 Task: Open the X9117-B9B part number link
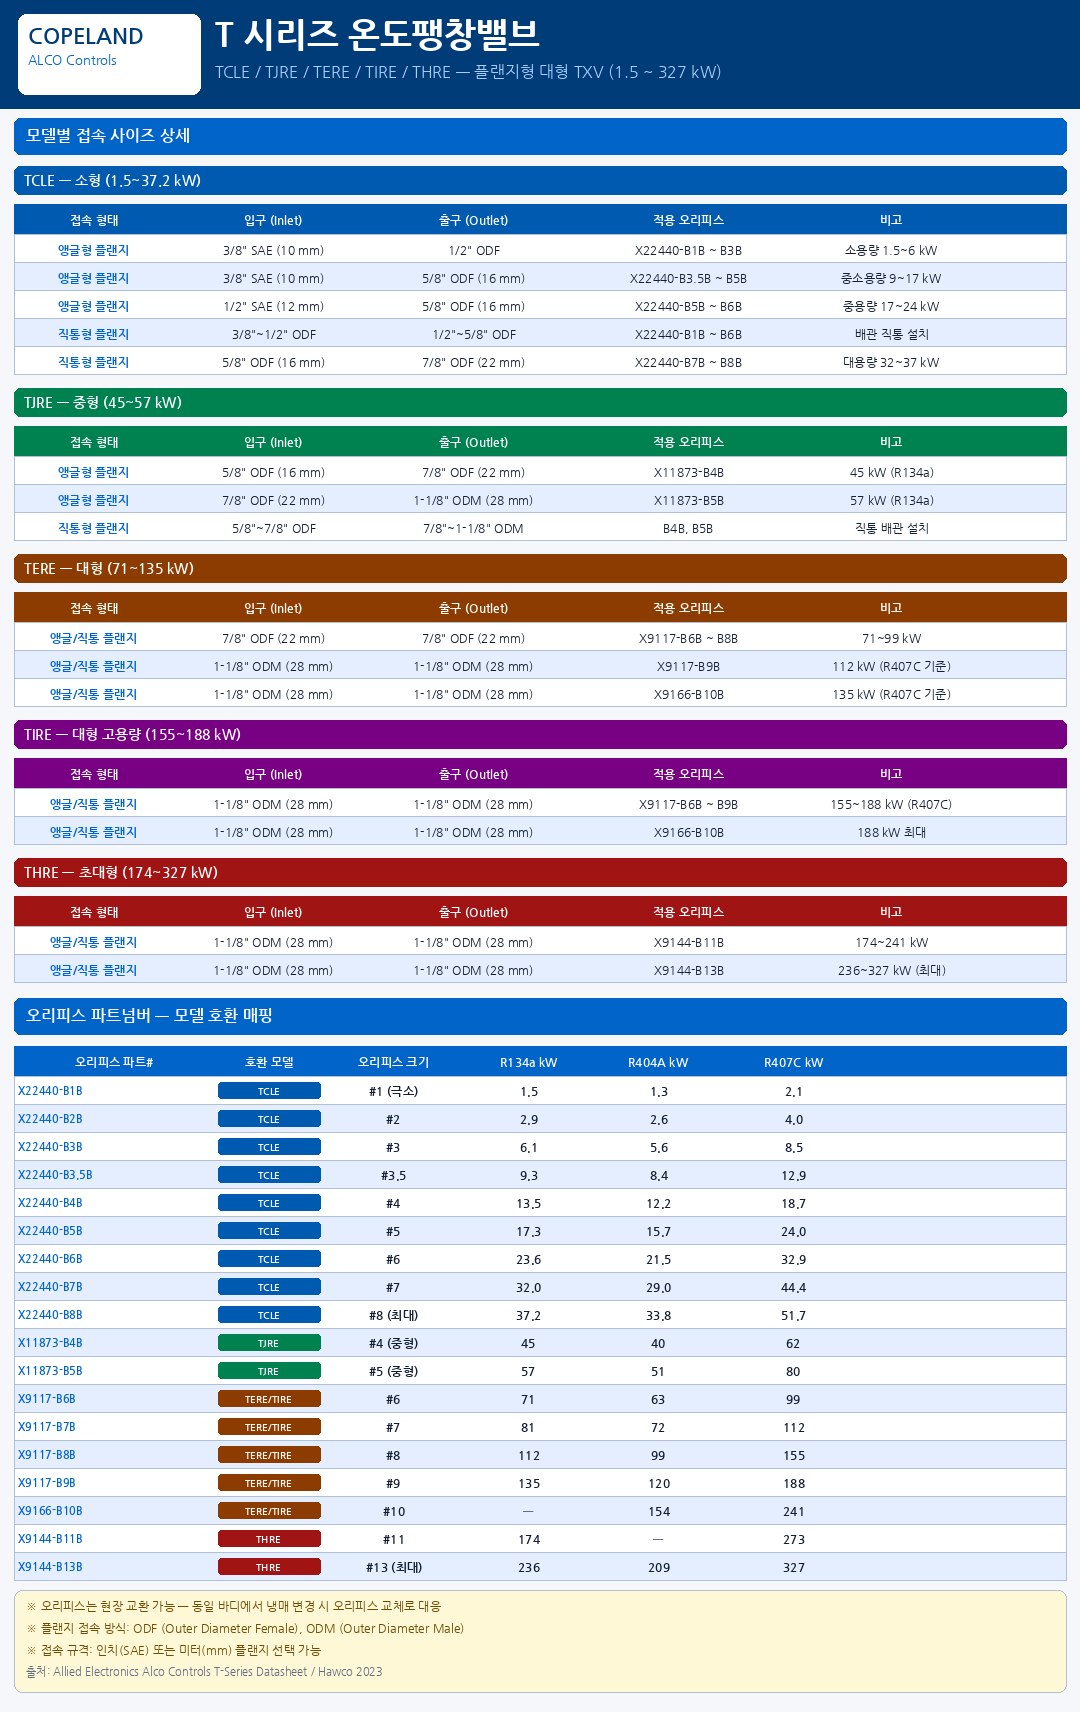coord(47,1483)
